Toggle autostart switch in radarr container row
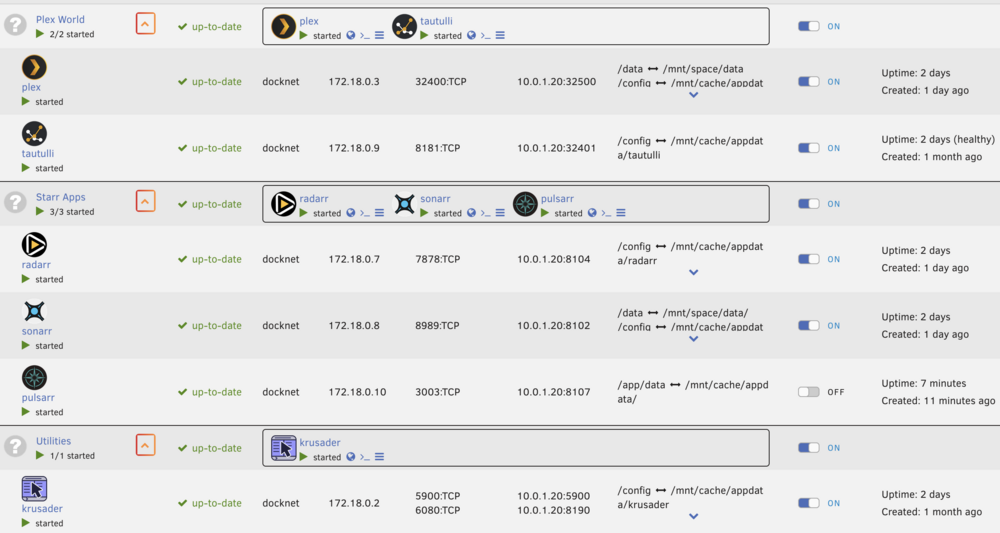The width and height of the screenshot is (1000, 533). pyautogui.click(x=809, y=259)
